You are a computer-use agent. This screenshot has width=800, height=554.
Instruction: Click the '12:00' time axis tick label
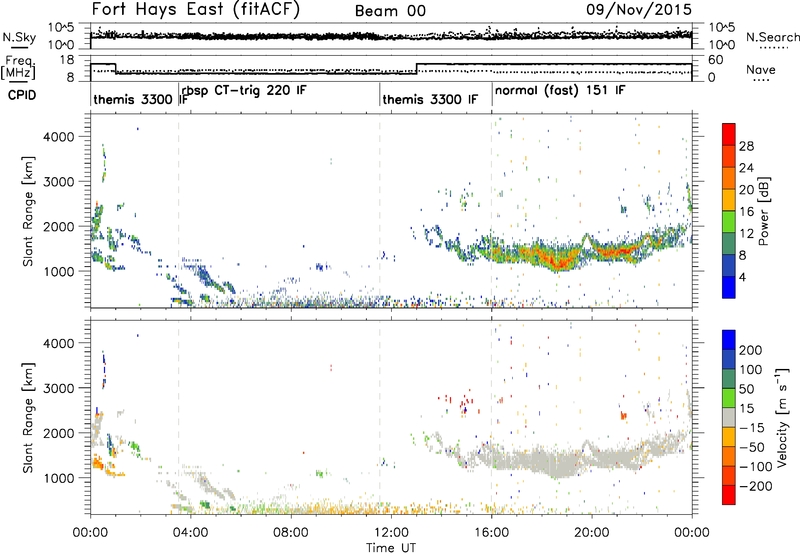pos(391,533)
